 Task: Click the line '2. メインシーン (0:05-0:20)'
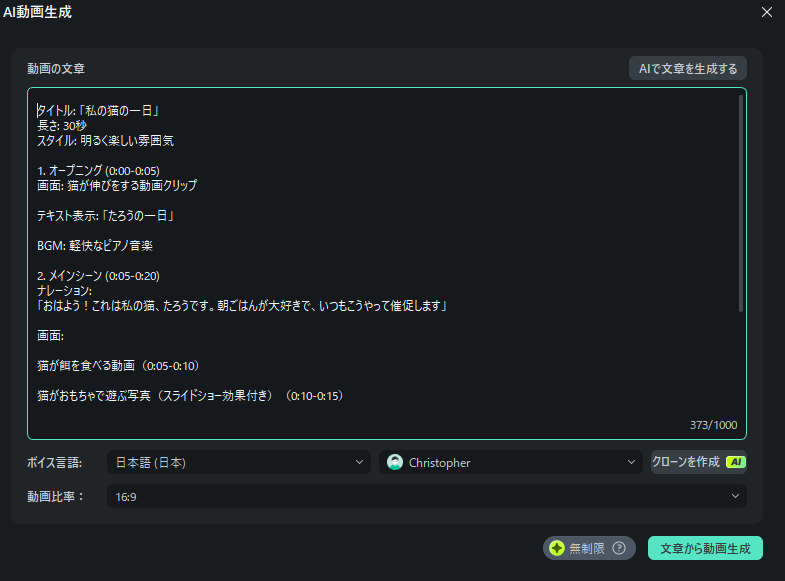click(x=99, y=276)
